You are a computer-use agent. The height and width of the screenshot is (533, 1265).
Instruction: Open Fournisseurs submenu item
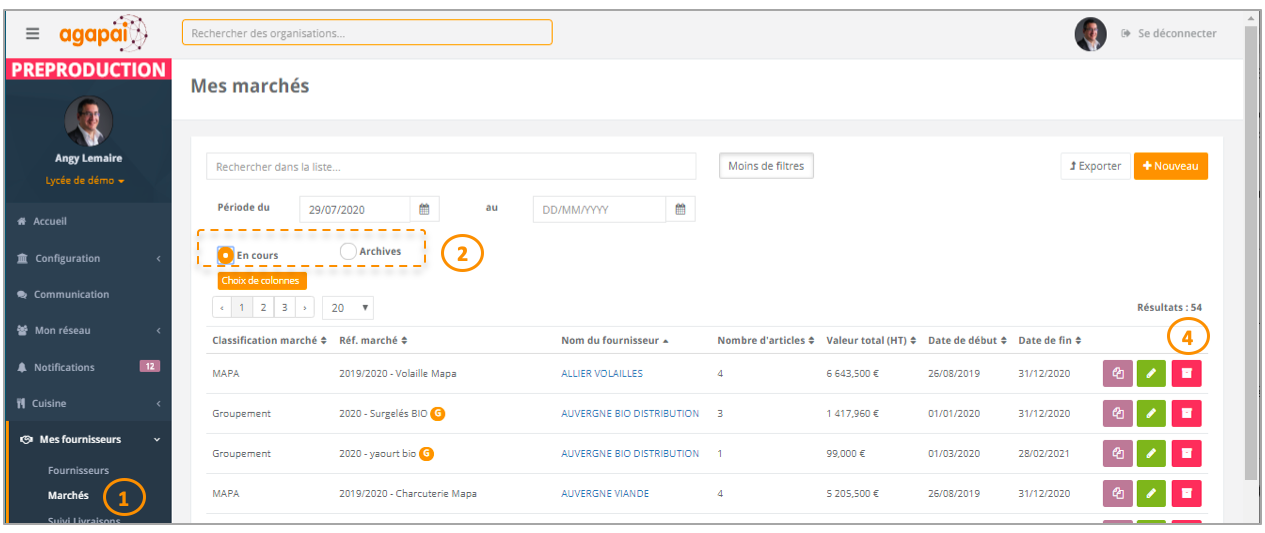pos(78,470)
